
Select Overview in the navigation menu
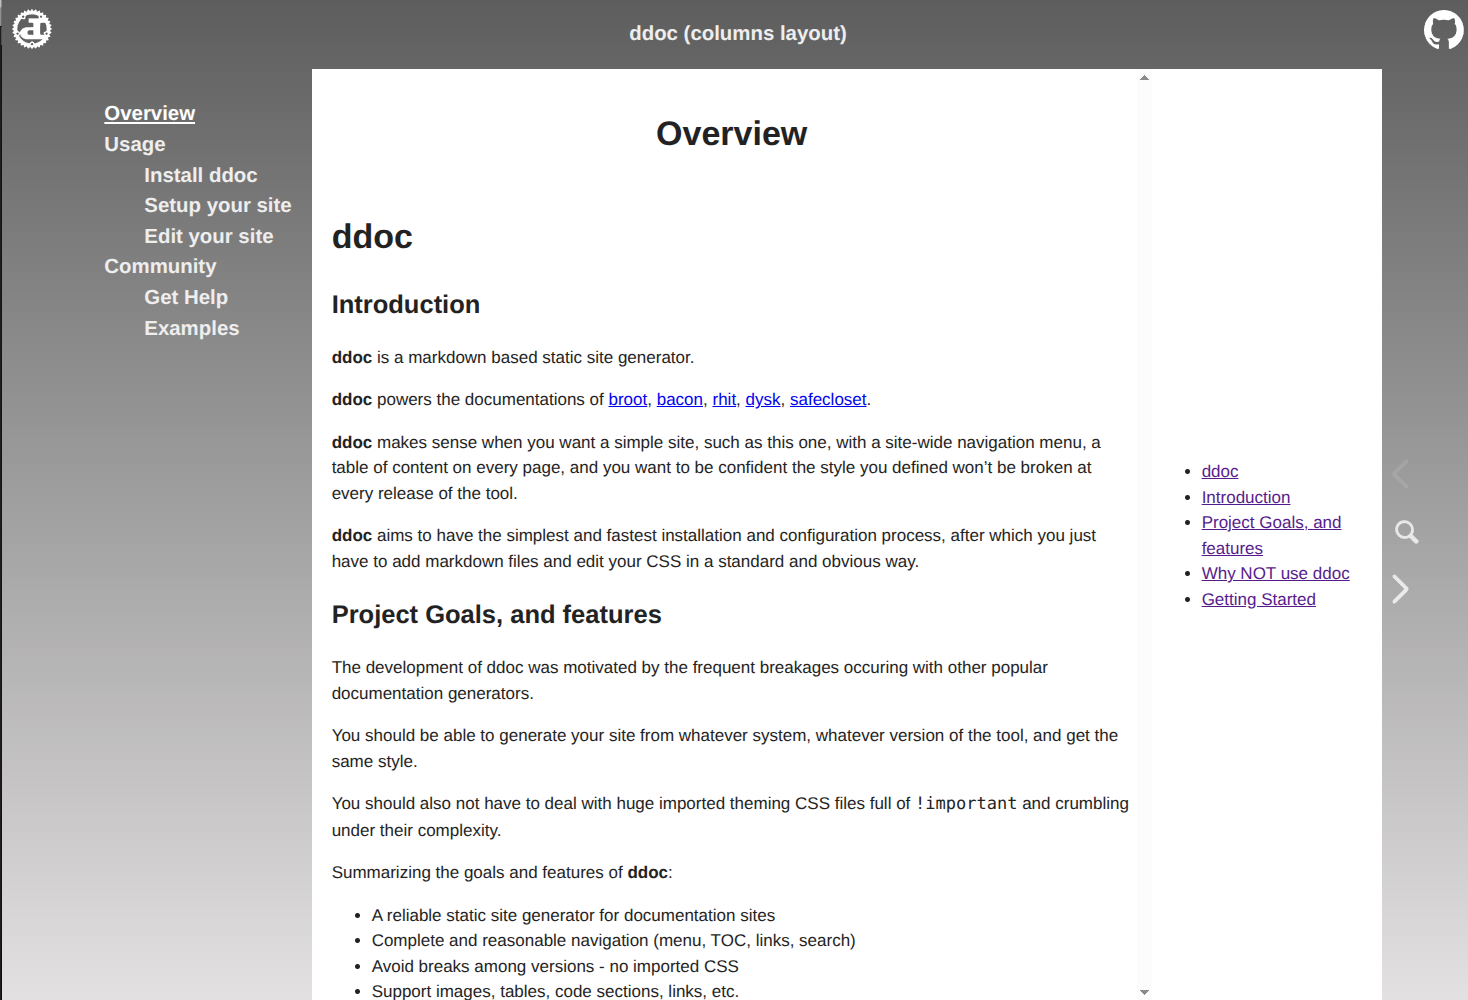click(x=149, y=113)
